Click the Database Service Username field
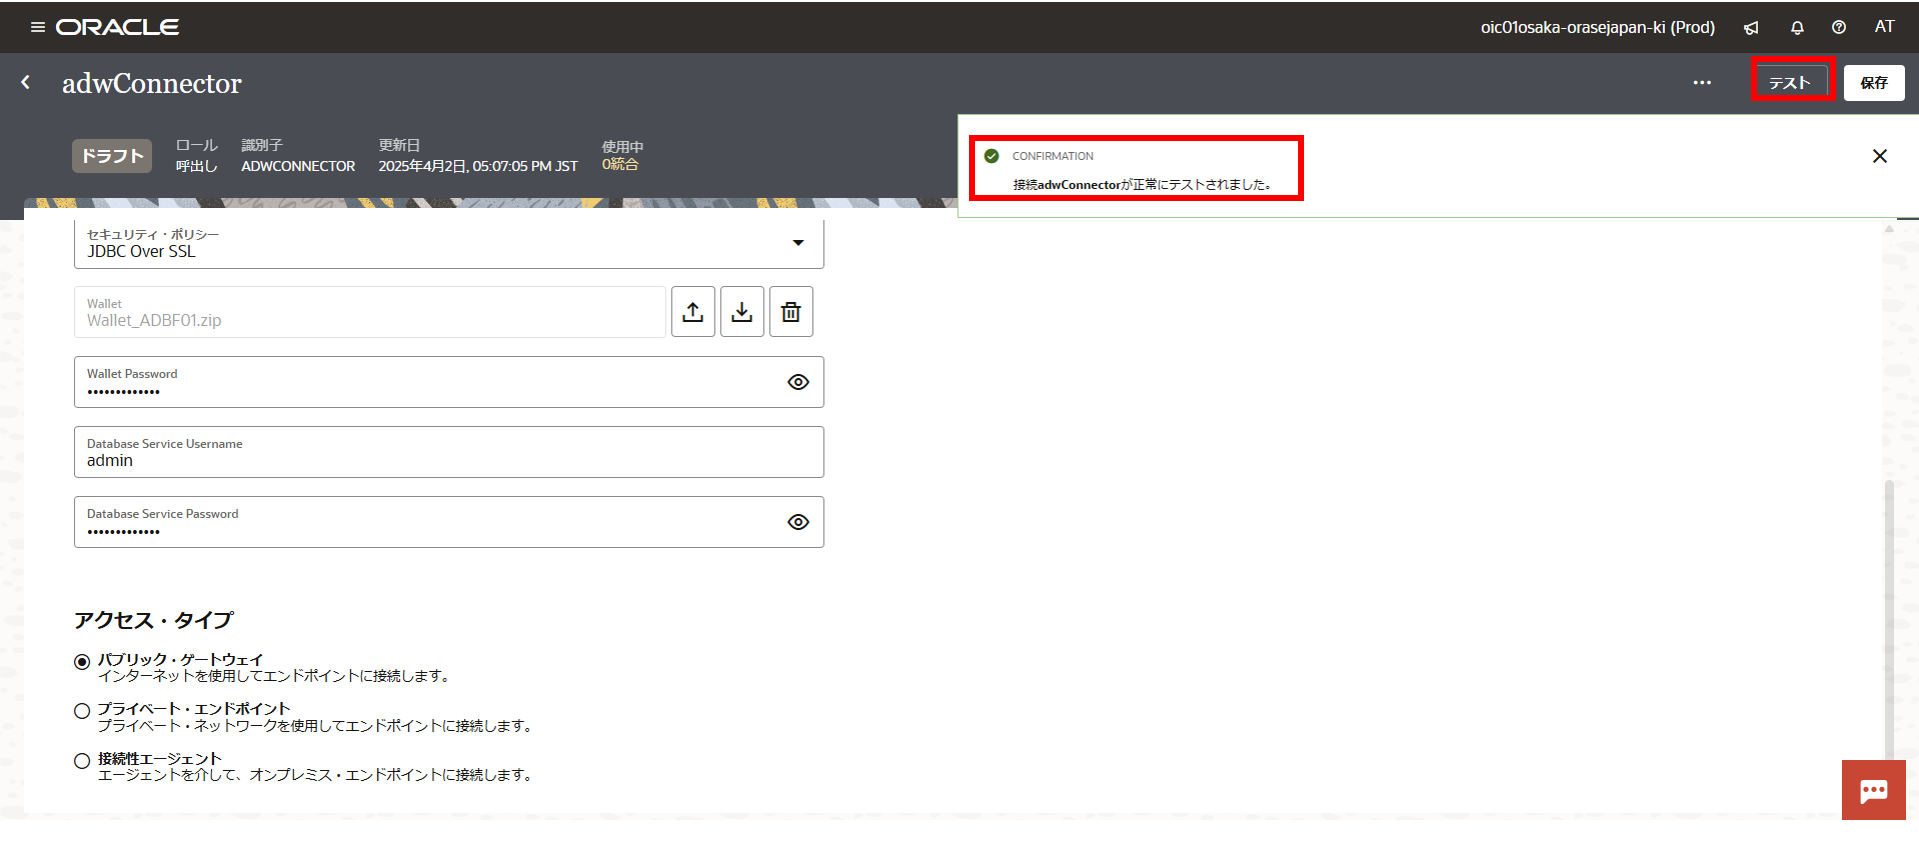1919x842 pixels. pyautogui.click(x=449, y=452)
